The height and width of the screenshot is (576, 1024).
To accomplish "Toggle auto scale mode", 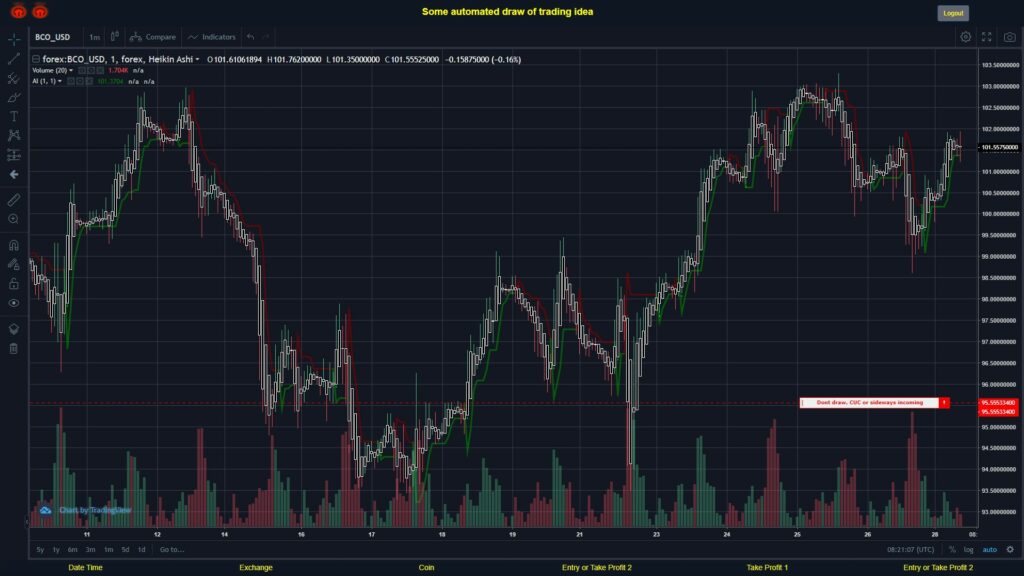I will tap(990, 550).
